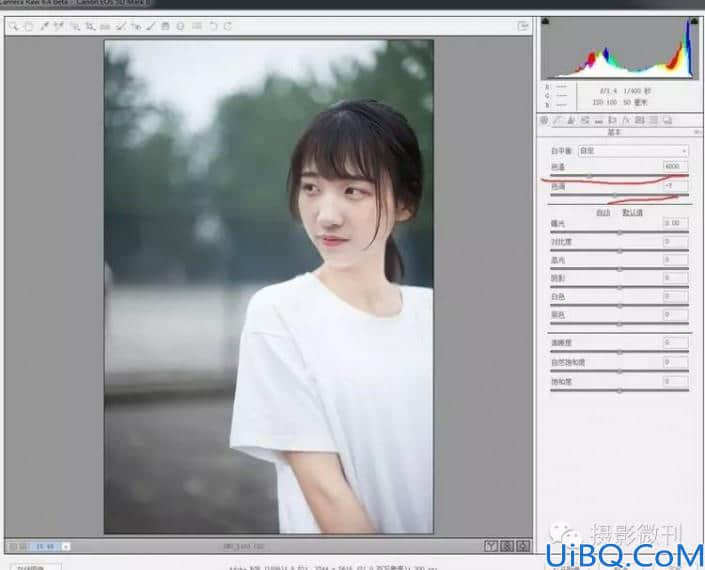Viewport: 705px width, 570px height.
Task: Open the Camera Raw preferences dialog icon
Action: coord(197,27)
